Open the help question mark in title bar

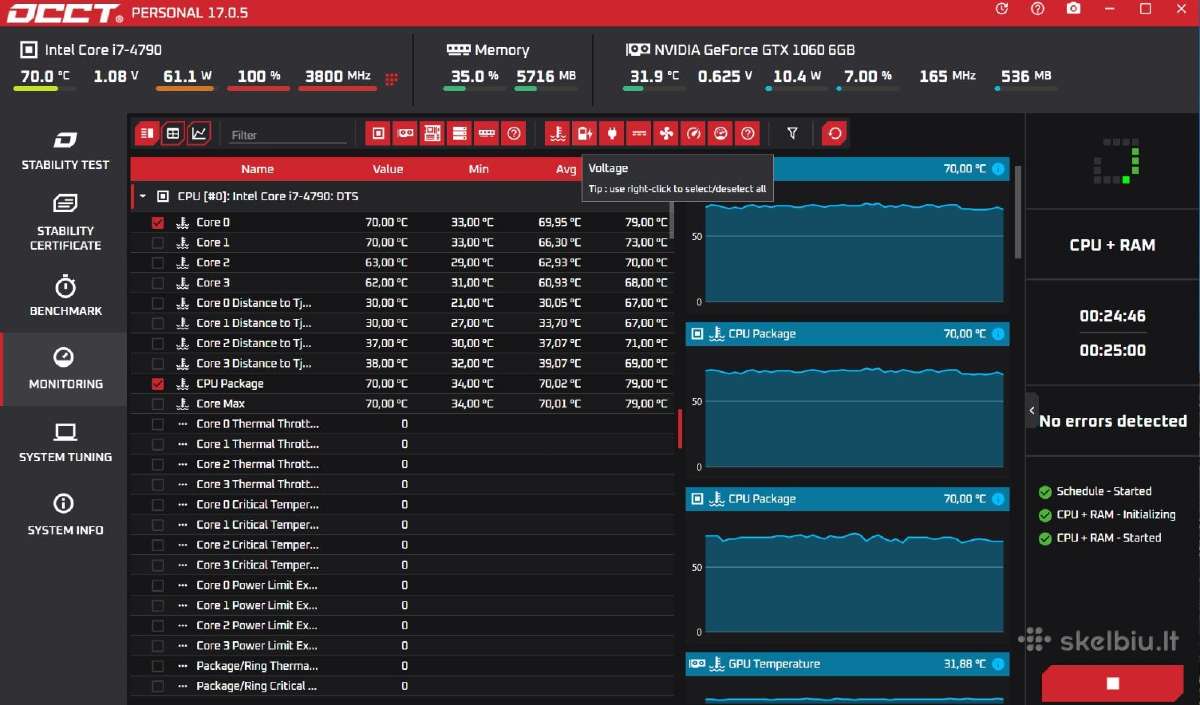1038,9
